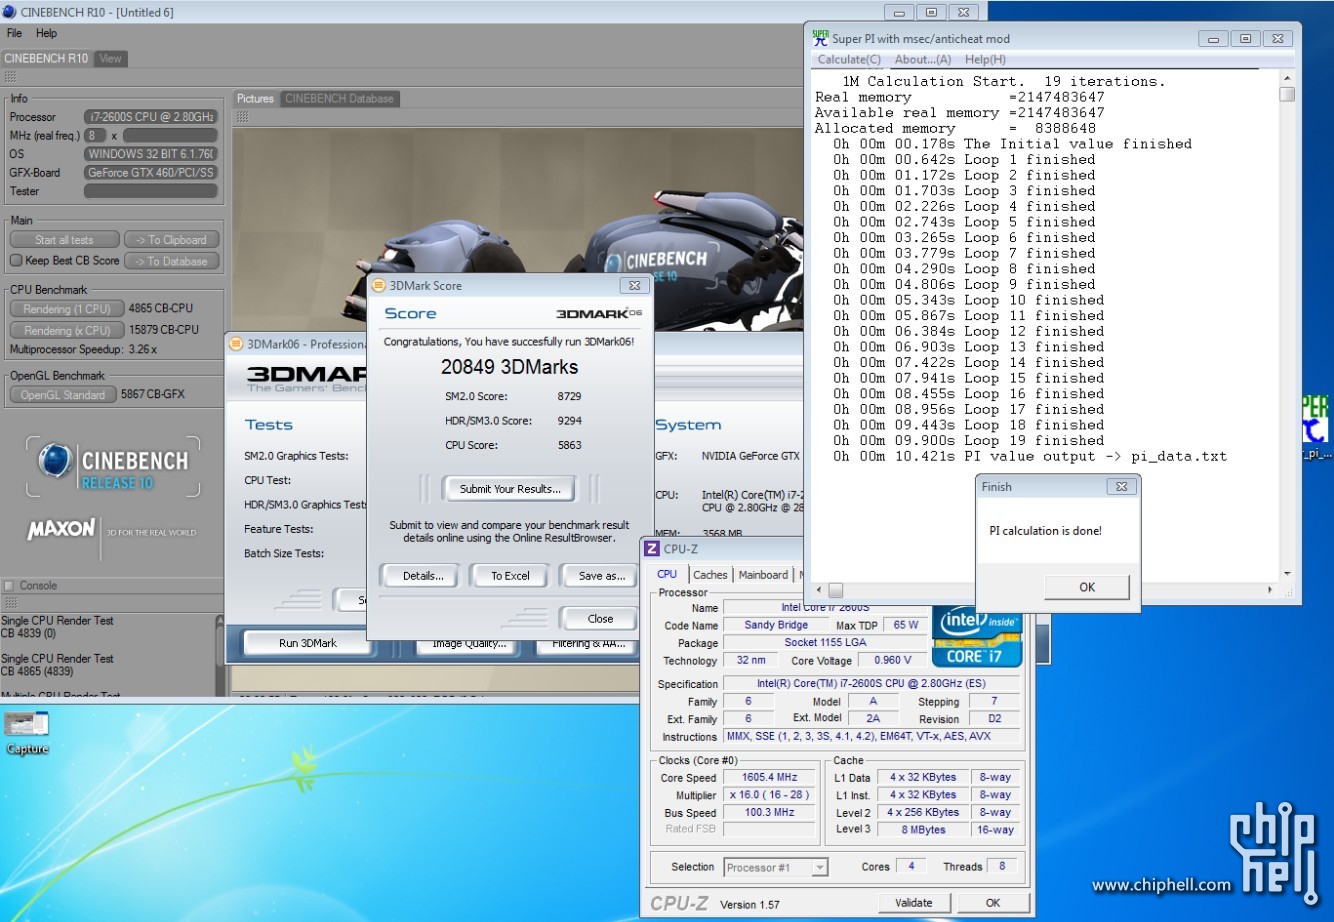Screen dimensions: 1334x922
Task: Click Rendering (1 CPU) button
Action: (67, 309)
